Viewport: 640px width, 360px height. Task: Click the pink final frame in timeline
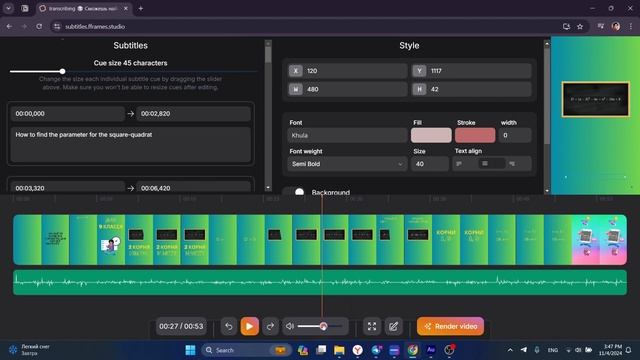tap(613, 240)
